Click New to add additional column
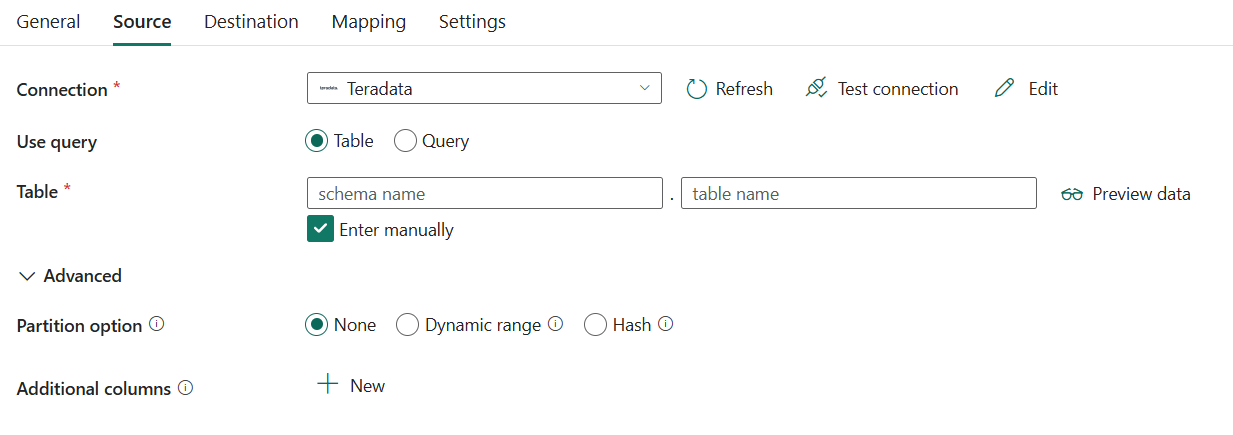Viewport: 1233px width, 435px height. pos(367,386)
